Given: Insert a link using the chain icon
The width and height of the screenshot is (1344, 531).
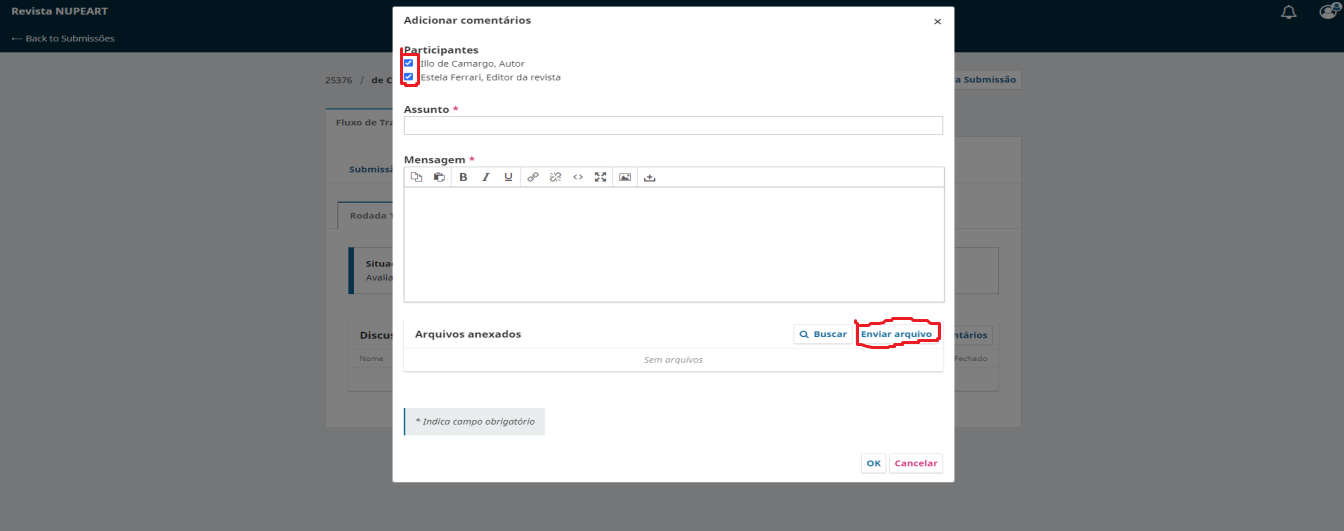Looking at the screenshot, I should [533, 177].
